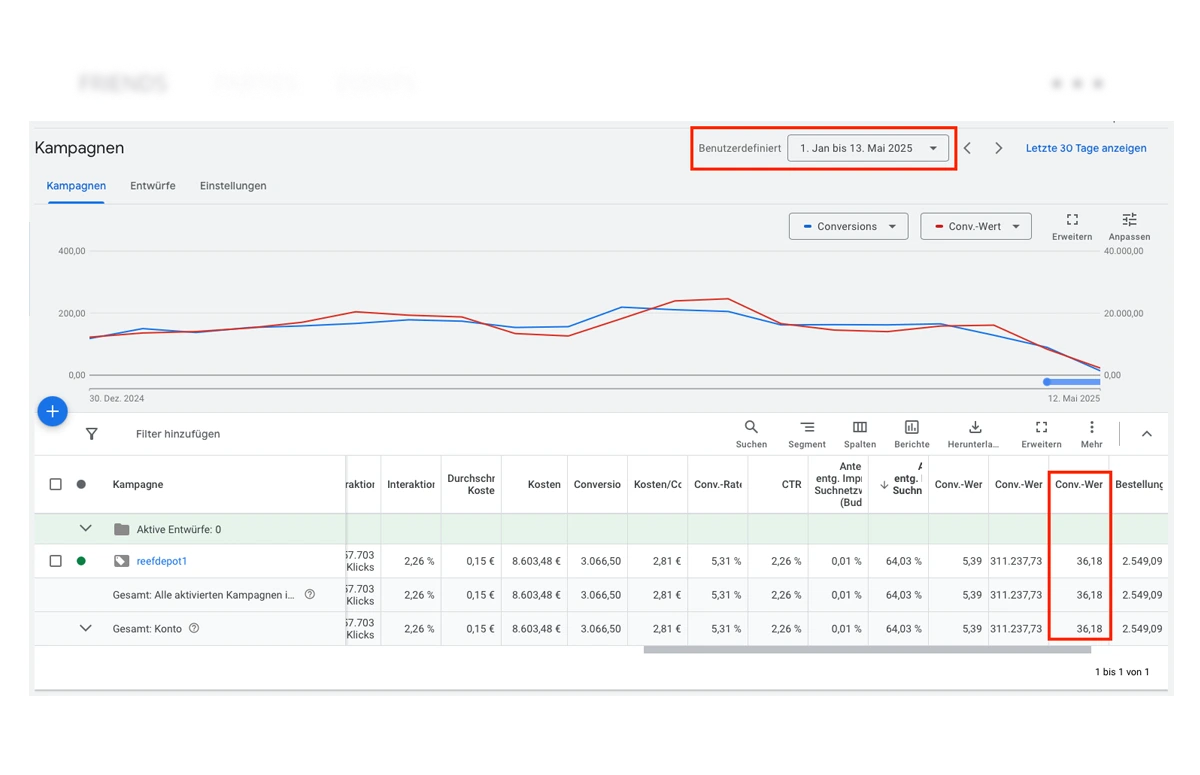This screenshot has height=775, width=1200.
Task: Click the Kosten/Conv. column header
Action: tap(657, 485)
